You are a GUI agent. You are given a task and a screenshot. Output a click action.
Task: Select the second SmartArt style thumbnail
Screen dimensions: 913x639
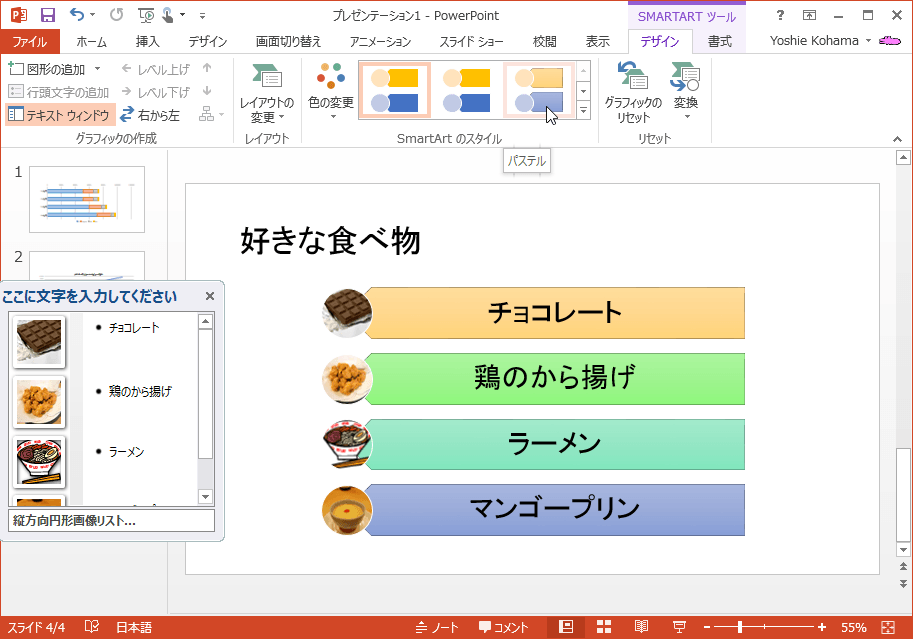[466, 90]
